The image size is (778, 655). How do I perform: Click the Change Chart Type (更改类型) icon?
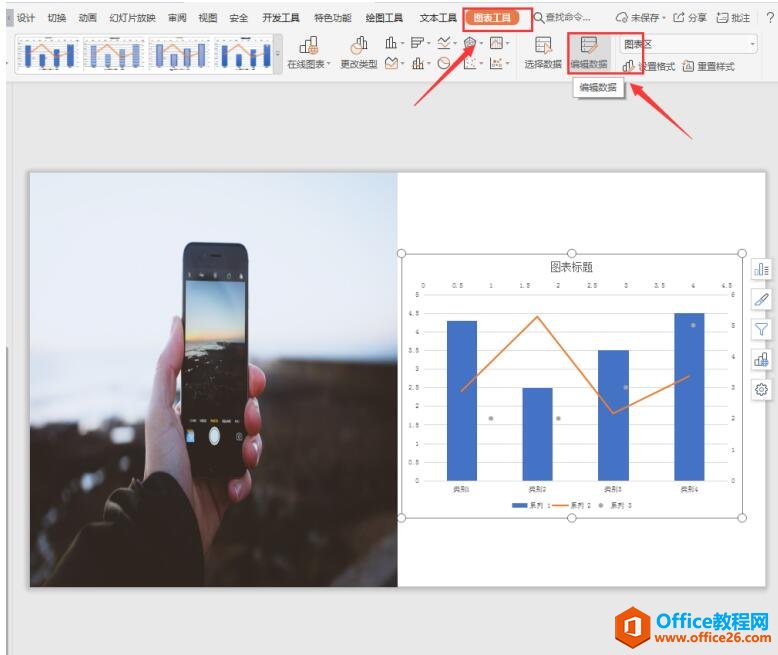[359, 53]
